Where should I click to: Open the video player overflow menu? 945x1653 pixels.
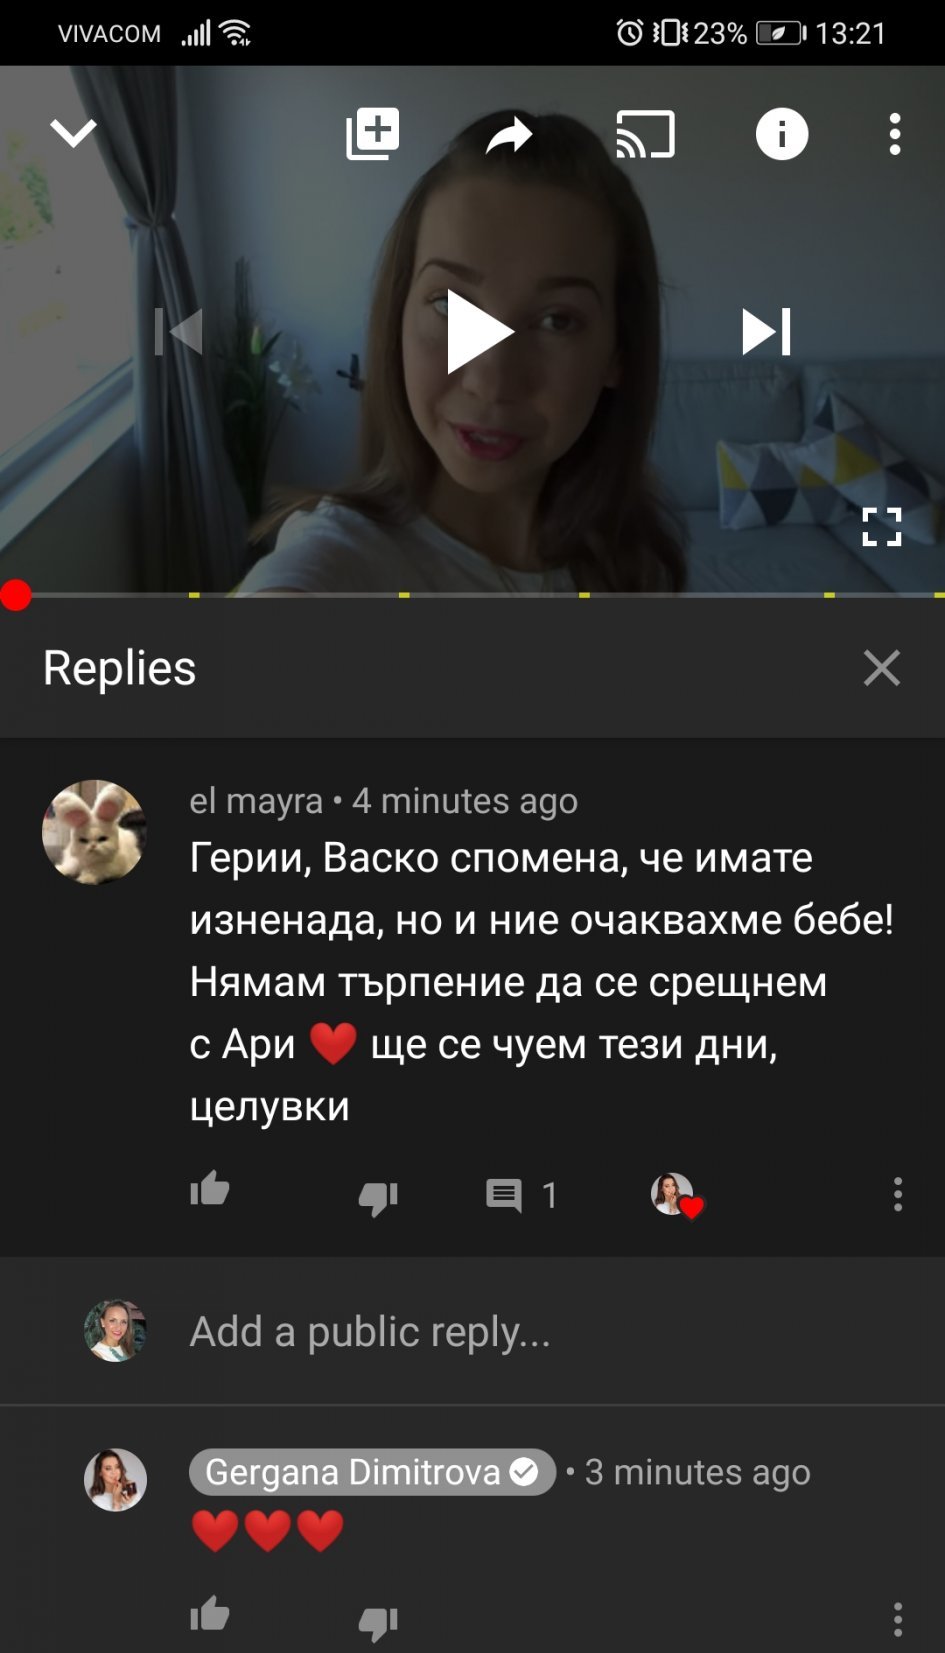[x=895, y=134]
